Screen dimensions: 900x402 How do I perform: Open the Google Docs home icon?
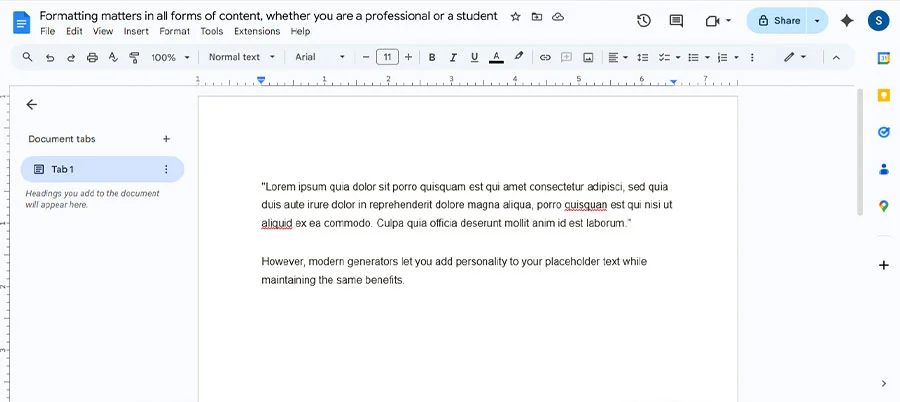pos(21,23)
